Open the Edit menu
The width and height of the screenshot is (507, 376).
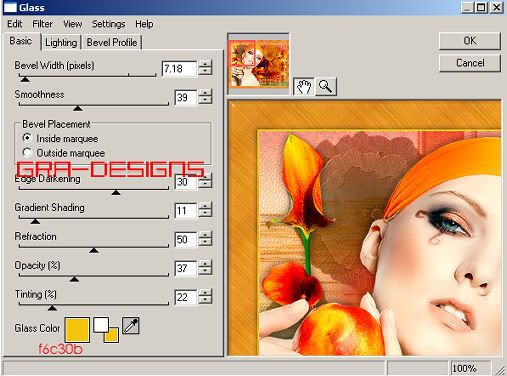15,24
